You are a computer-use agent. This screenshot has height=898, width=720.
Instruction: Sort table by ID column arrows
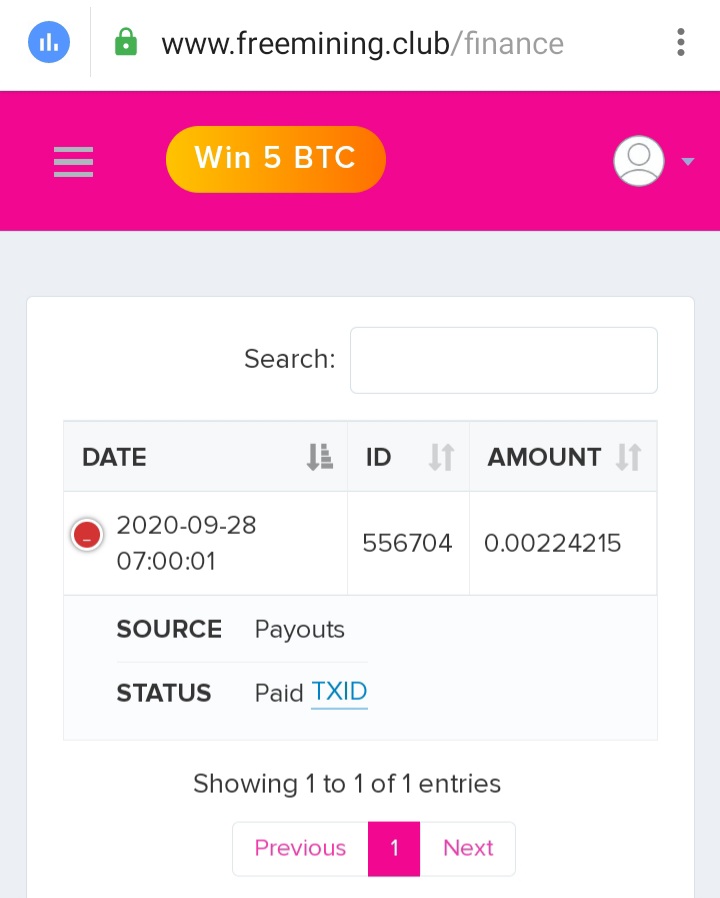(x=442, y=457)
